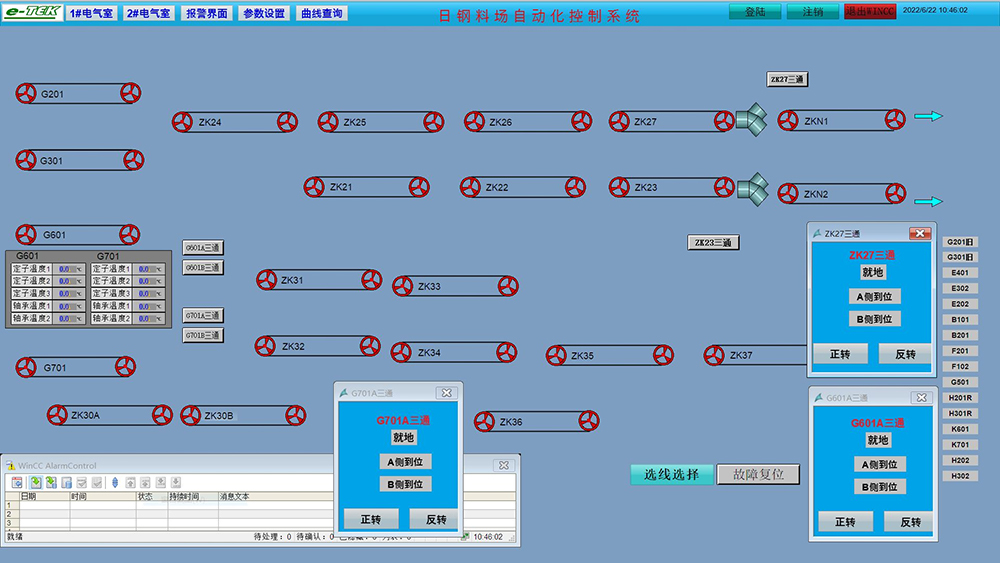Click the ZK23 three-way diverter valve icon

(x=753, y=189)
